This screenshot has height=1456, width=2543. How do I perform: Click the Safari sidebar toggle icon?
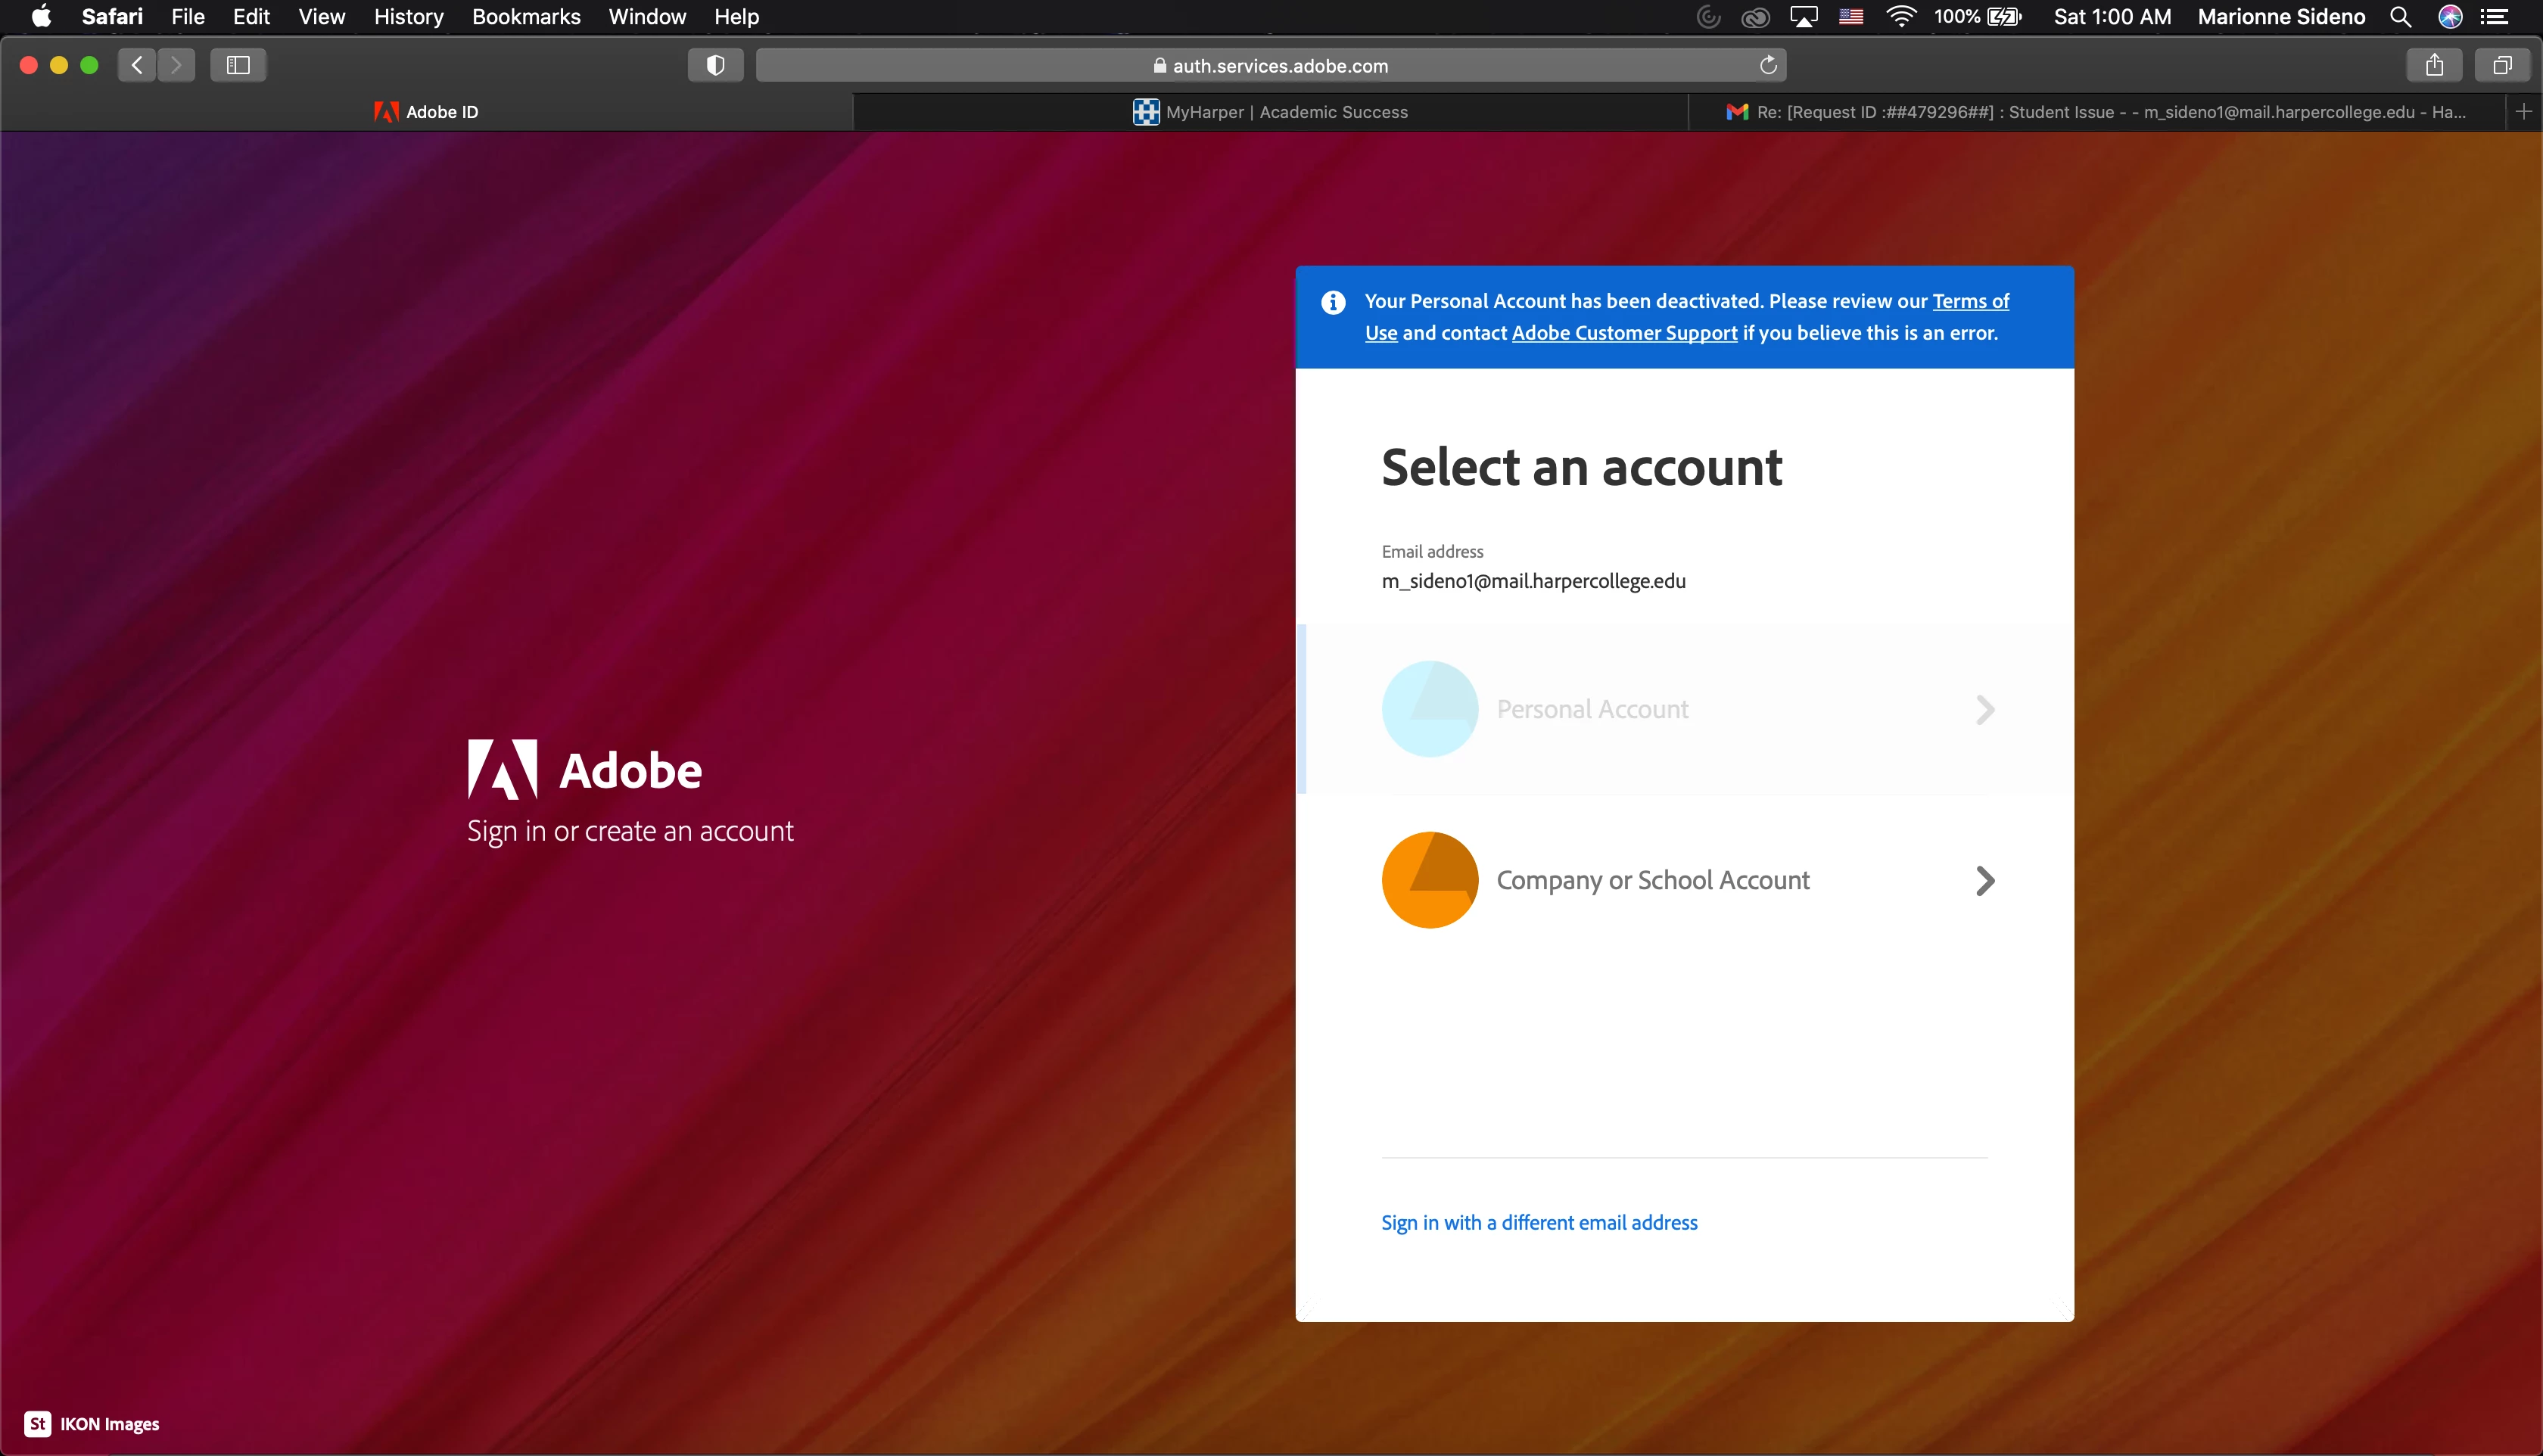click(x=238, y=65)
